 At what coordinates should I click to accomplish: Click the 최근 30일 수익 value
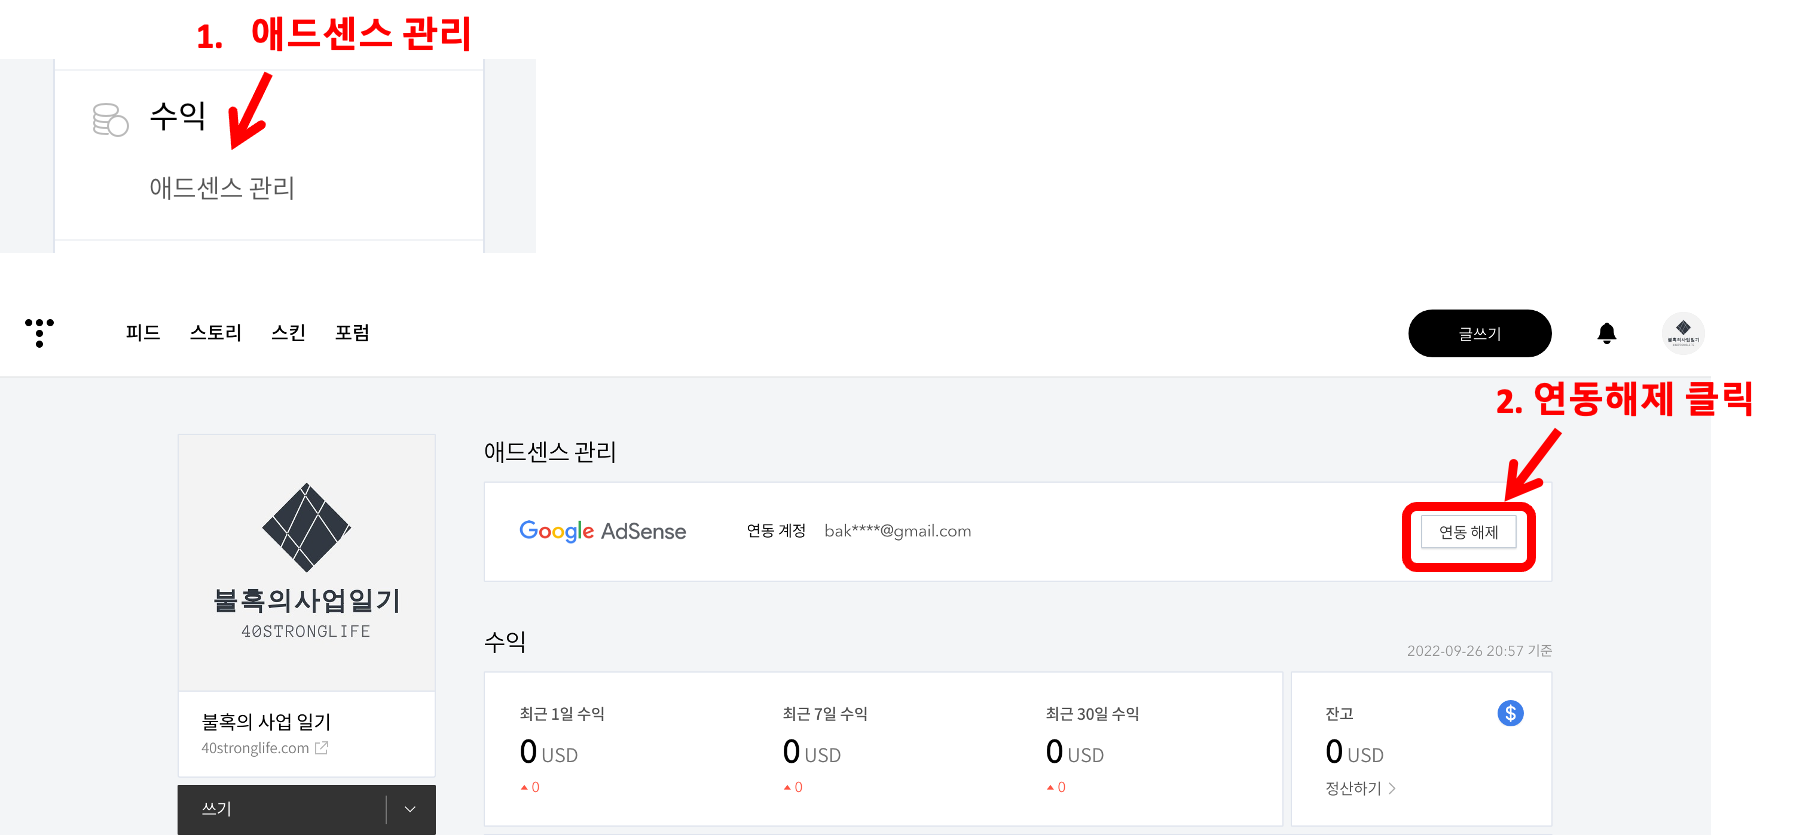pyautogui.click(x=1074, y=752)
